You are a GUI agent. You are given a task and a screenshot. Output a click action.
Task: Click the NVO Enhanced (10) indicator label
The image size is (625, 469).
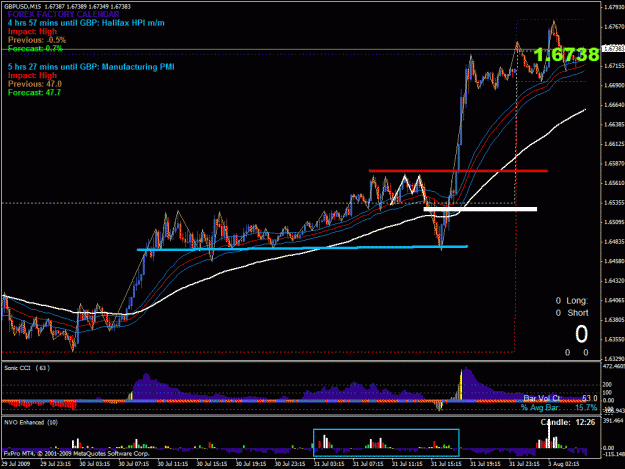click(x=31, y=423)
